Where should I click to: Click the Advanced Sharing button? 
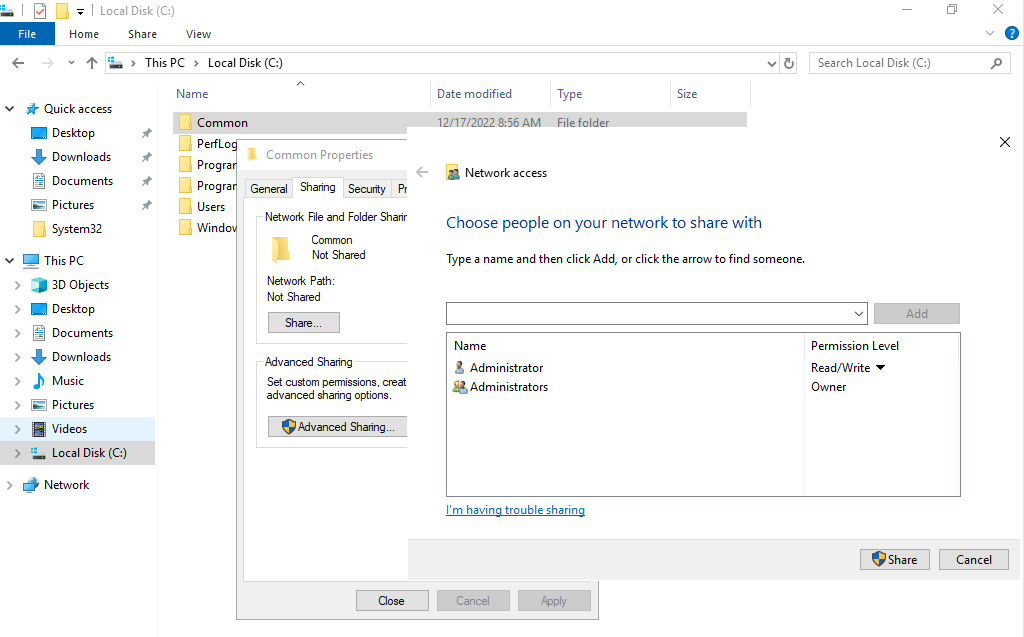click(338, 427)
